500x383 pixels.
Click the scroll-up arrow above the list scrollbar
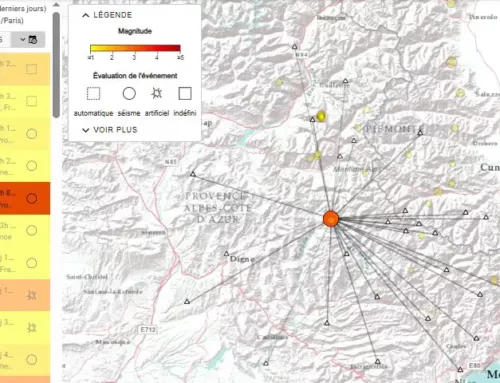(x=56, y=5)
